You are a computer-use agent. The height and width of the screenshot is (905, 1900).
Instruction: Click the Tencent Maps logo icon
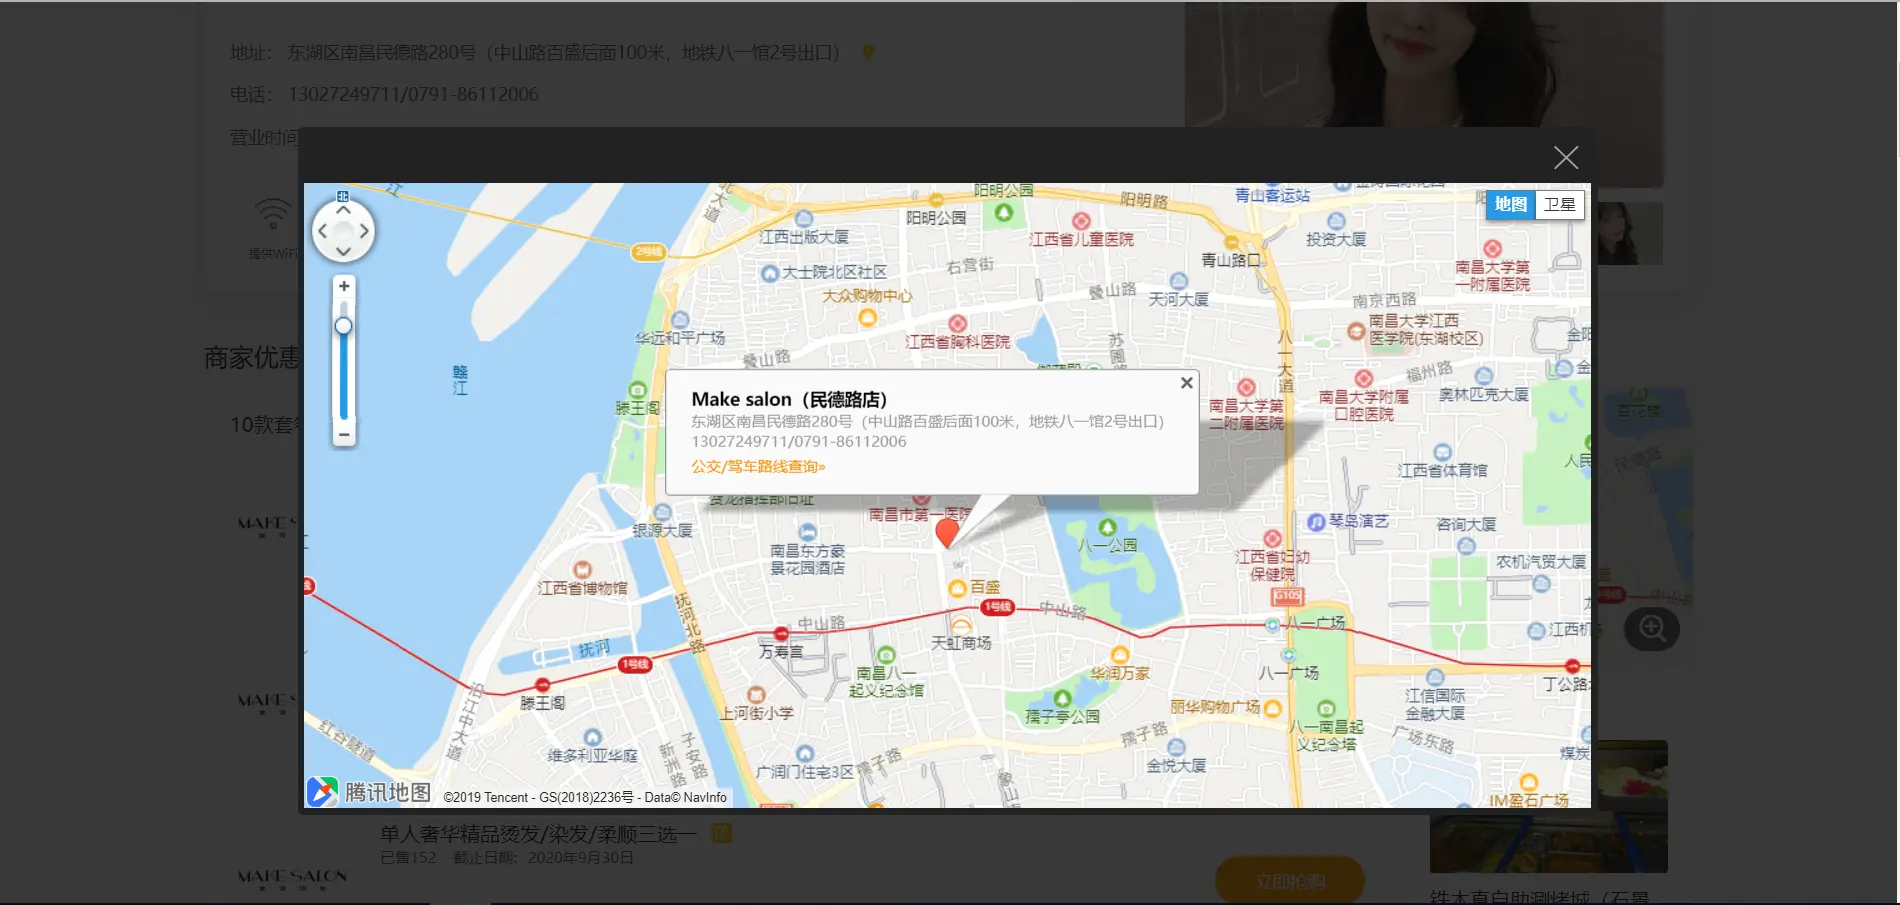321,792
